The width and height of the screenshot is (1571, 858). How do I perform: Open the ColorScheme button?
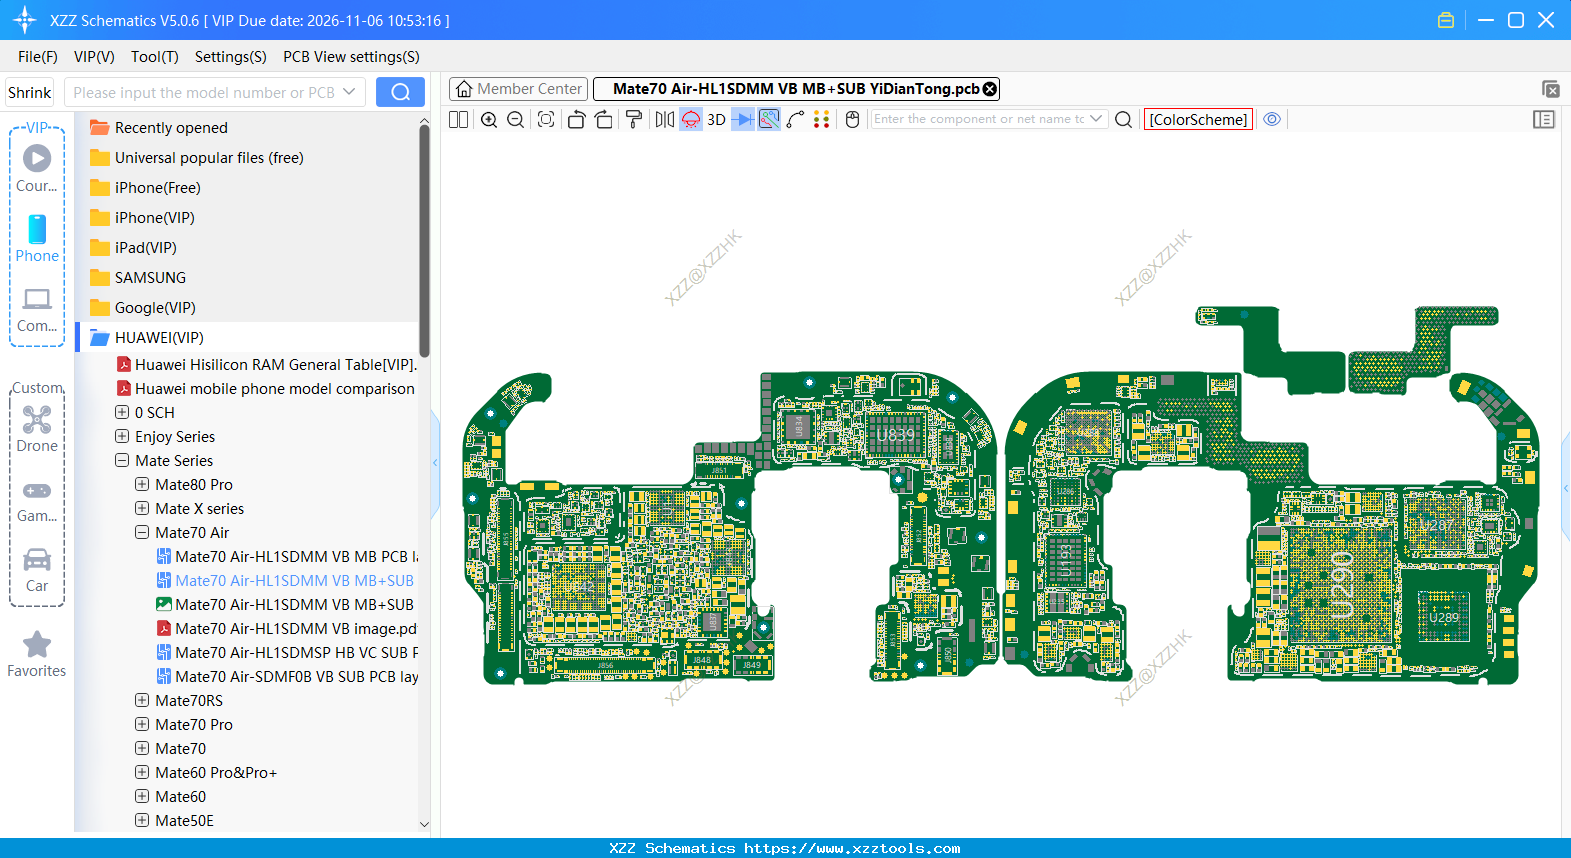pyautogui.click(x=1198, y=120)
